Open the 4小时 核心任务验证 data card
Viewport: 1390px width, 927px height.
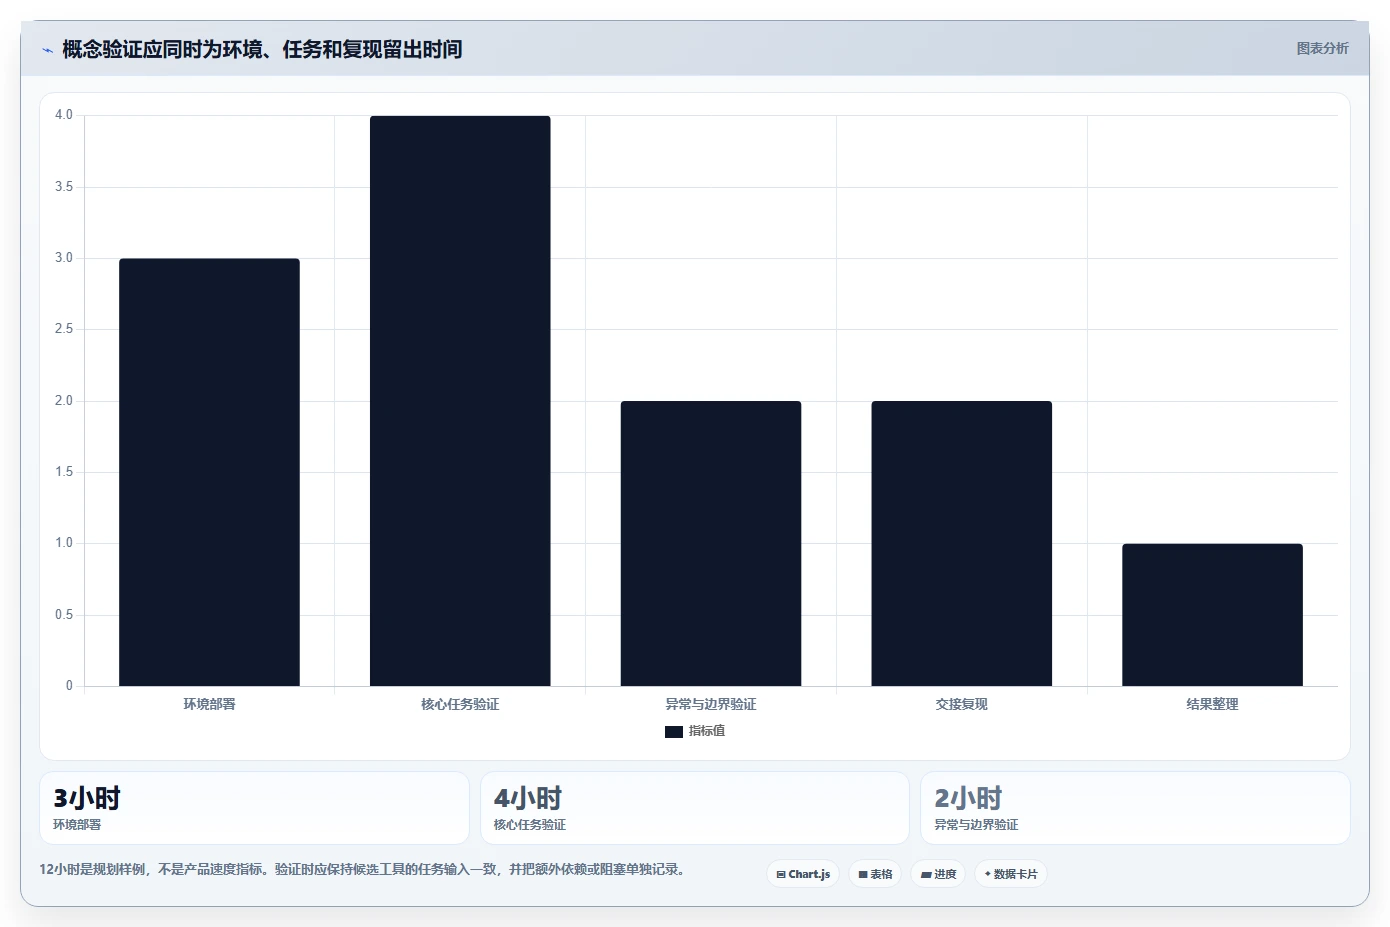[x=695, y=808]
